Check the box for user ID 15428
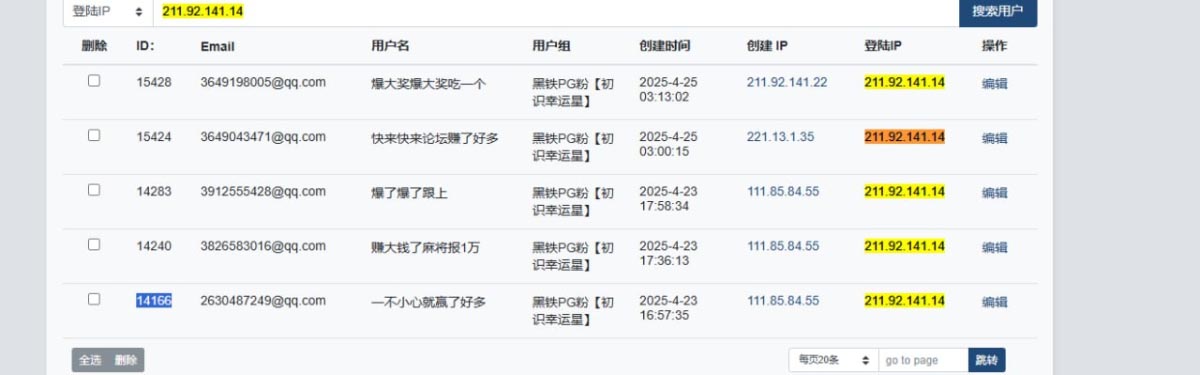Screen dimensions: 1200x375 point(94,81)
